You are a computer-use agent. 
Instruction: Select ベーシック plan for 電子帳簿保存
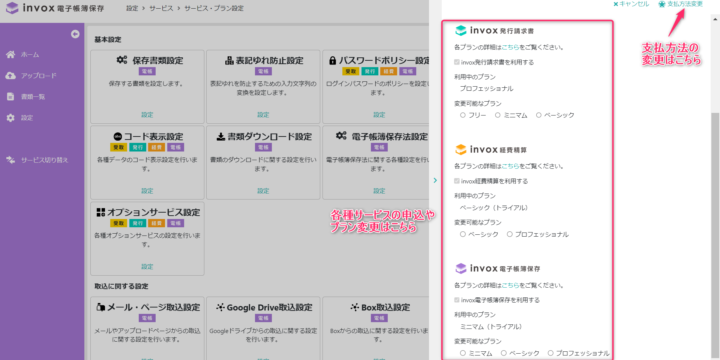(504, 353)
